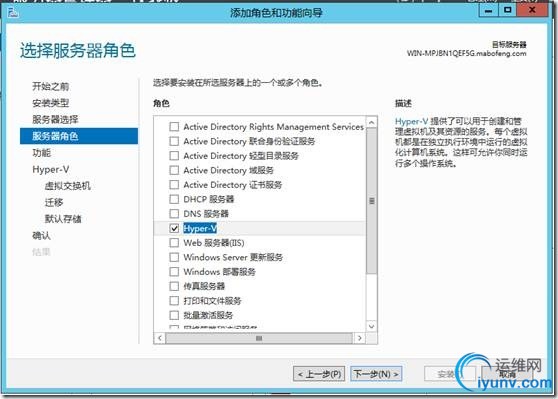This screenshot has height=399, width=558.
Task: Click the wizard title bar icon
Action: 14,13
